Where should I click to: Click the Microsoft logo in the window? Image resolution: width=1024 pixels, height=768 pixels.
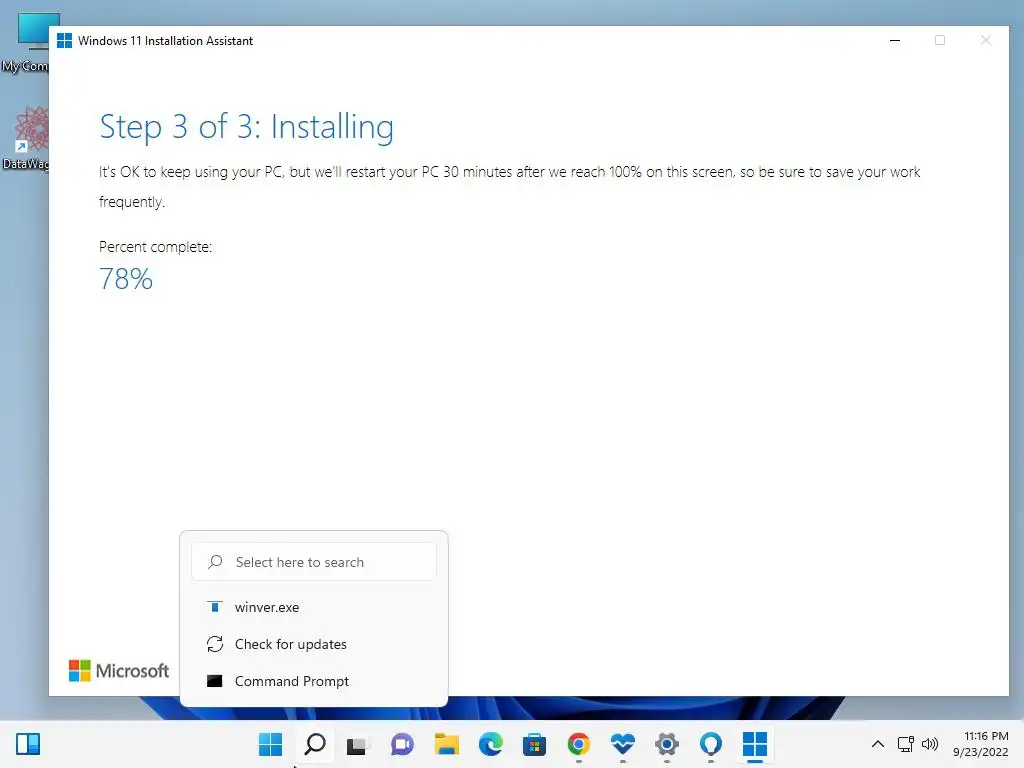coord(119,671)
